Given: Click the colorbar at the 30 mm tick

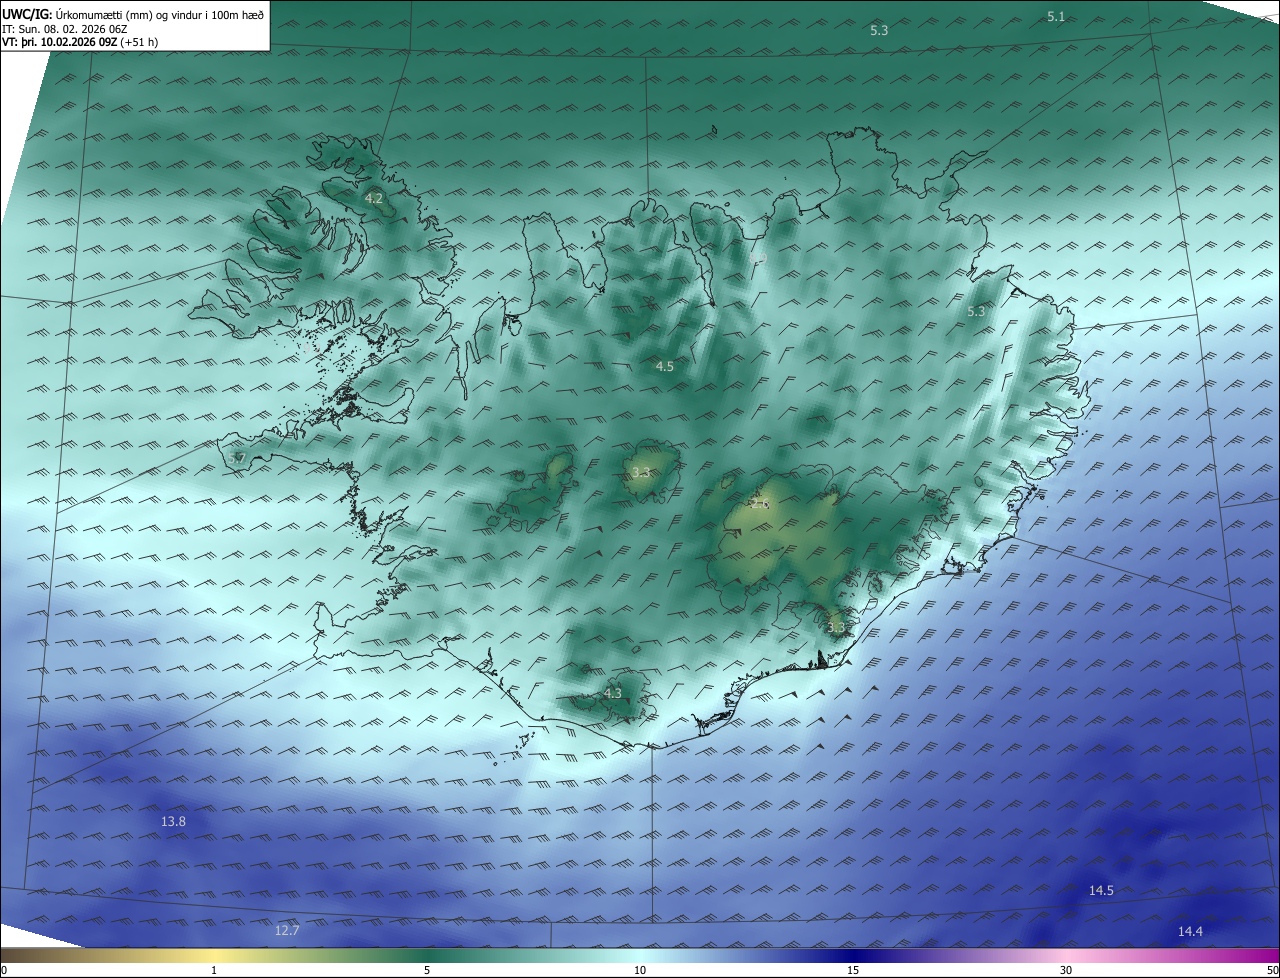Looking at the screenshot, I should [x=1066, y=970].
